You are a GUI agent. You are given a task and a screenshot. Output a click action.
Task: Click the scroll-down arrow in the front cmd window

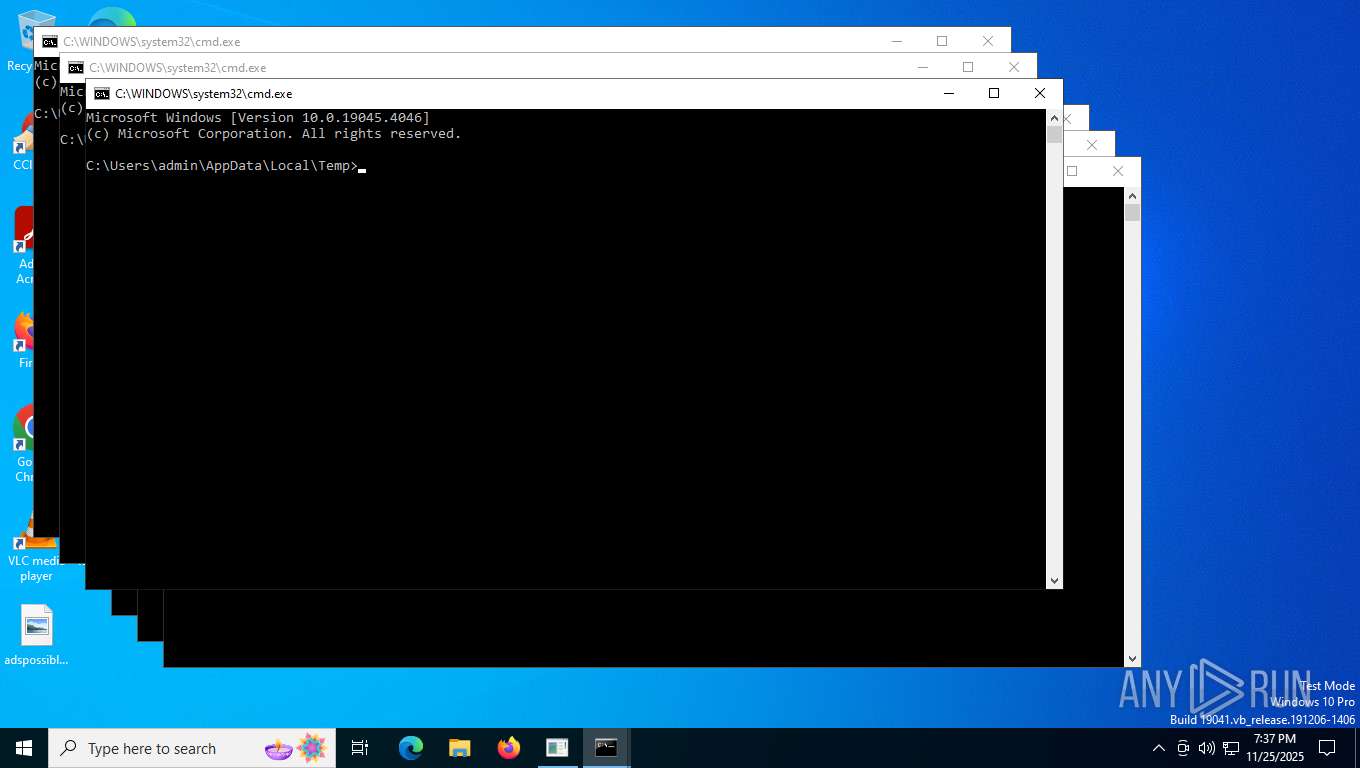pos(1054,580)
